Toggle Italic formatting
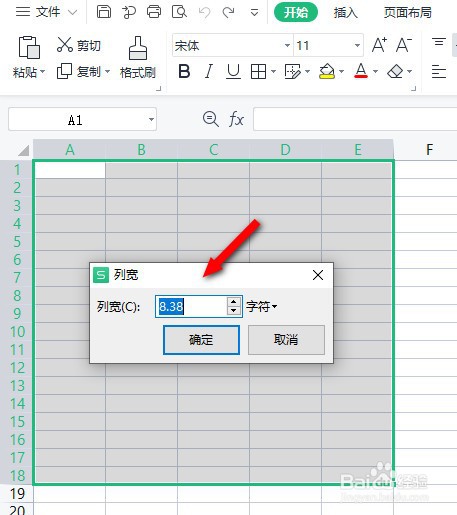Viewport: 457px width, 515px height. tap(209, 71)
